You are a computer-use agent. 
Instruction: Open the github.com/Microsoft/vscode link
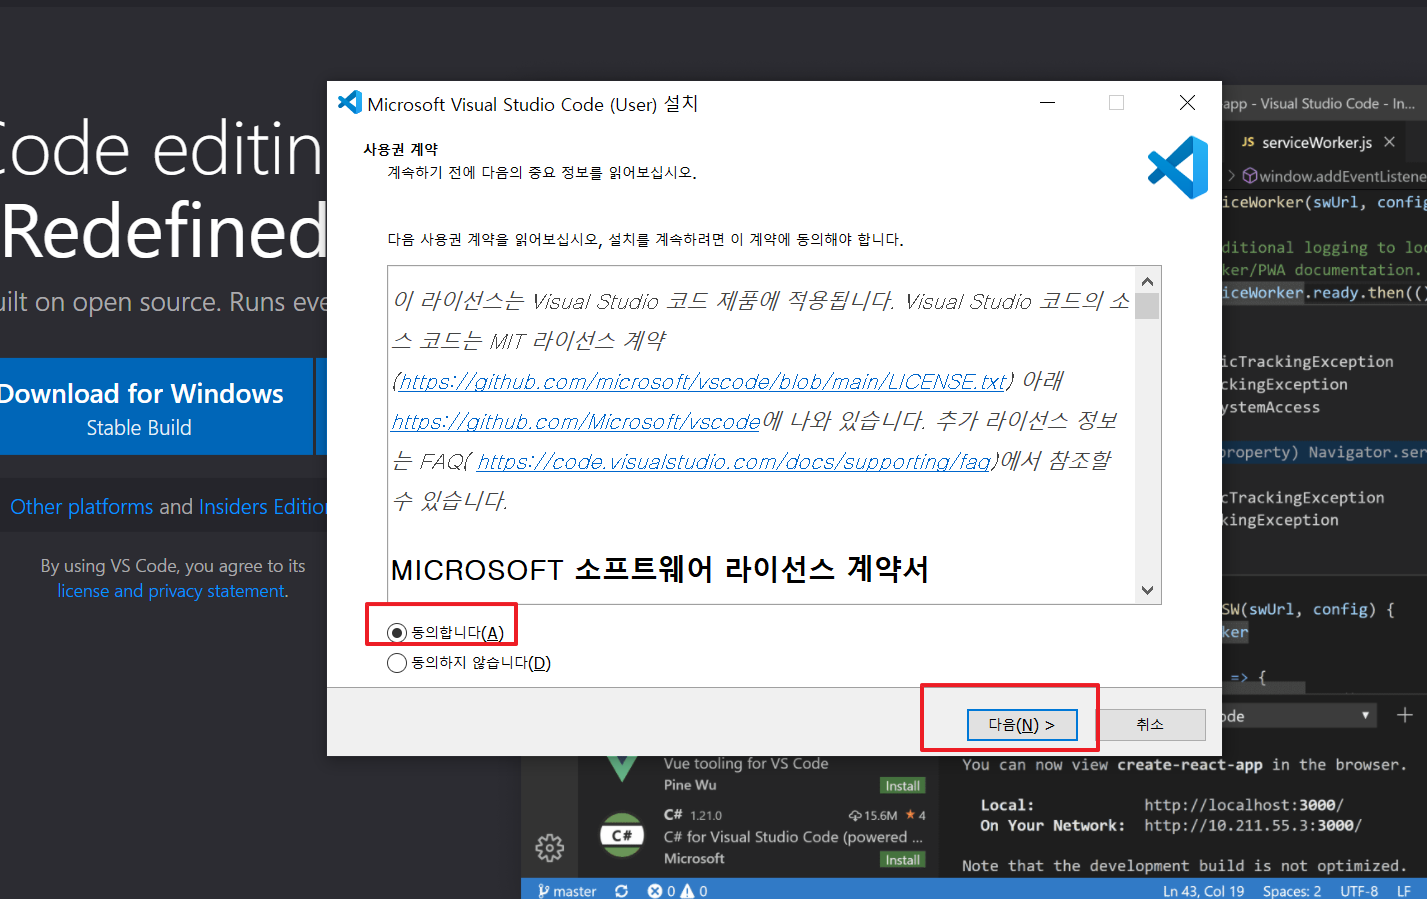pos(576,422)
